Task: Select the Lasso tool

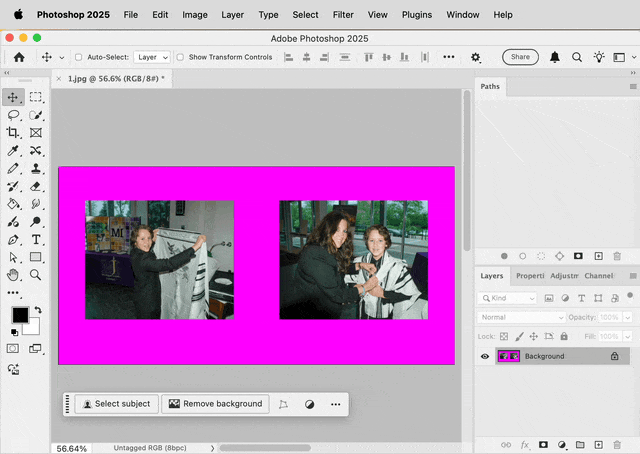Action: click(13, 115)
